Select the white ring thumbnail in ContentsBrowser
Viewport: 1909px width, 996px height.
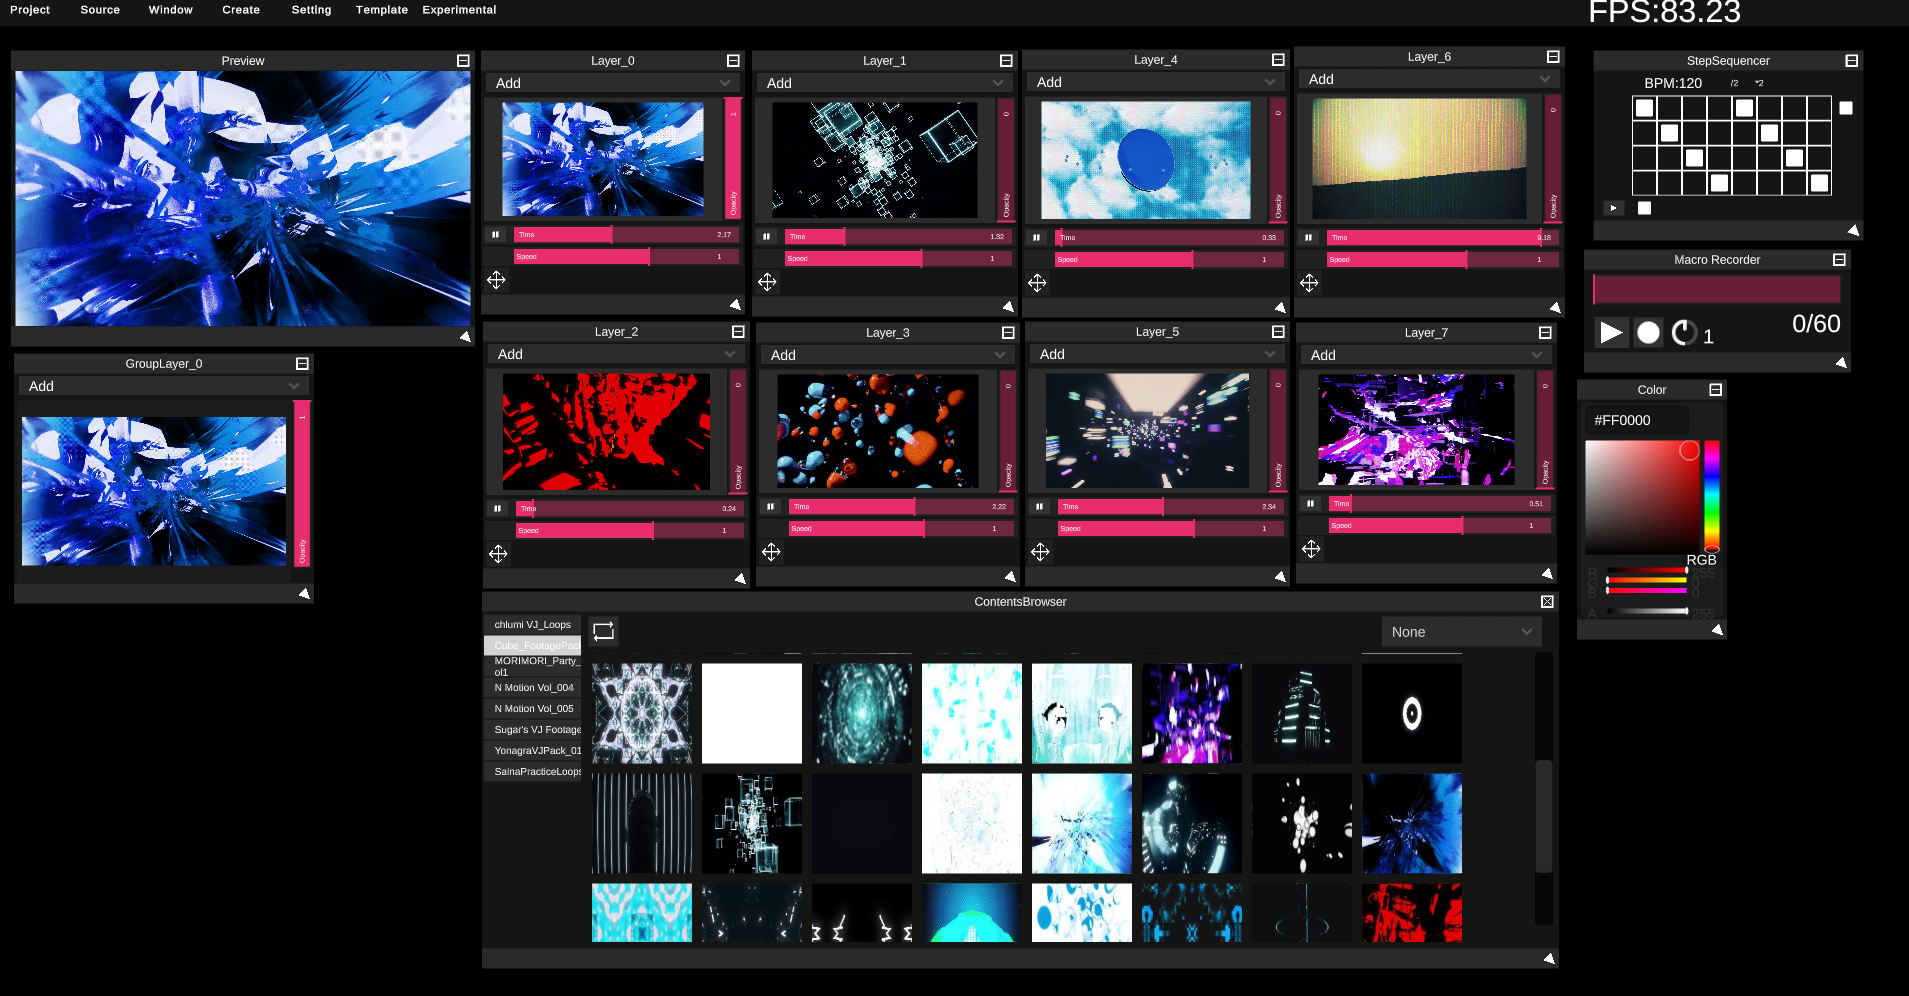1411,713
